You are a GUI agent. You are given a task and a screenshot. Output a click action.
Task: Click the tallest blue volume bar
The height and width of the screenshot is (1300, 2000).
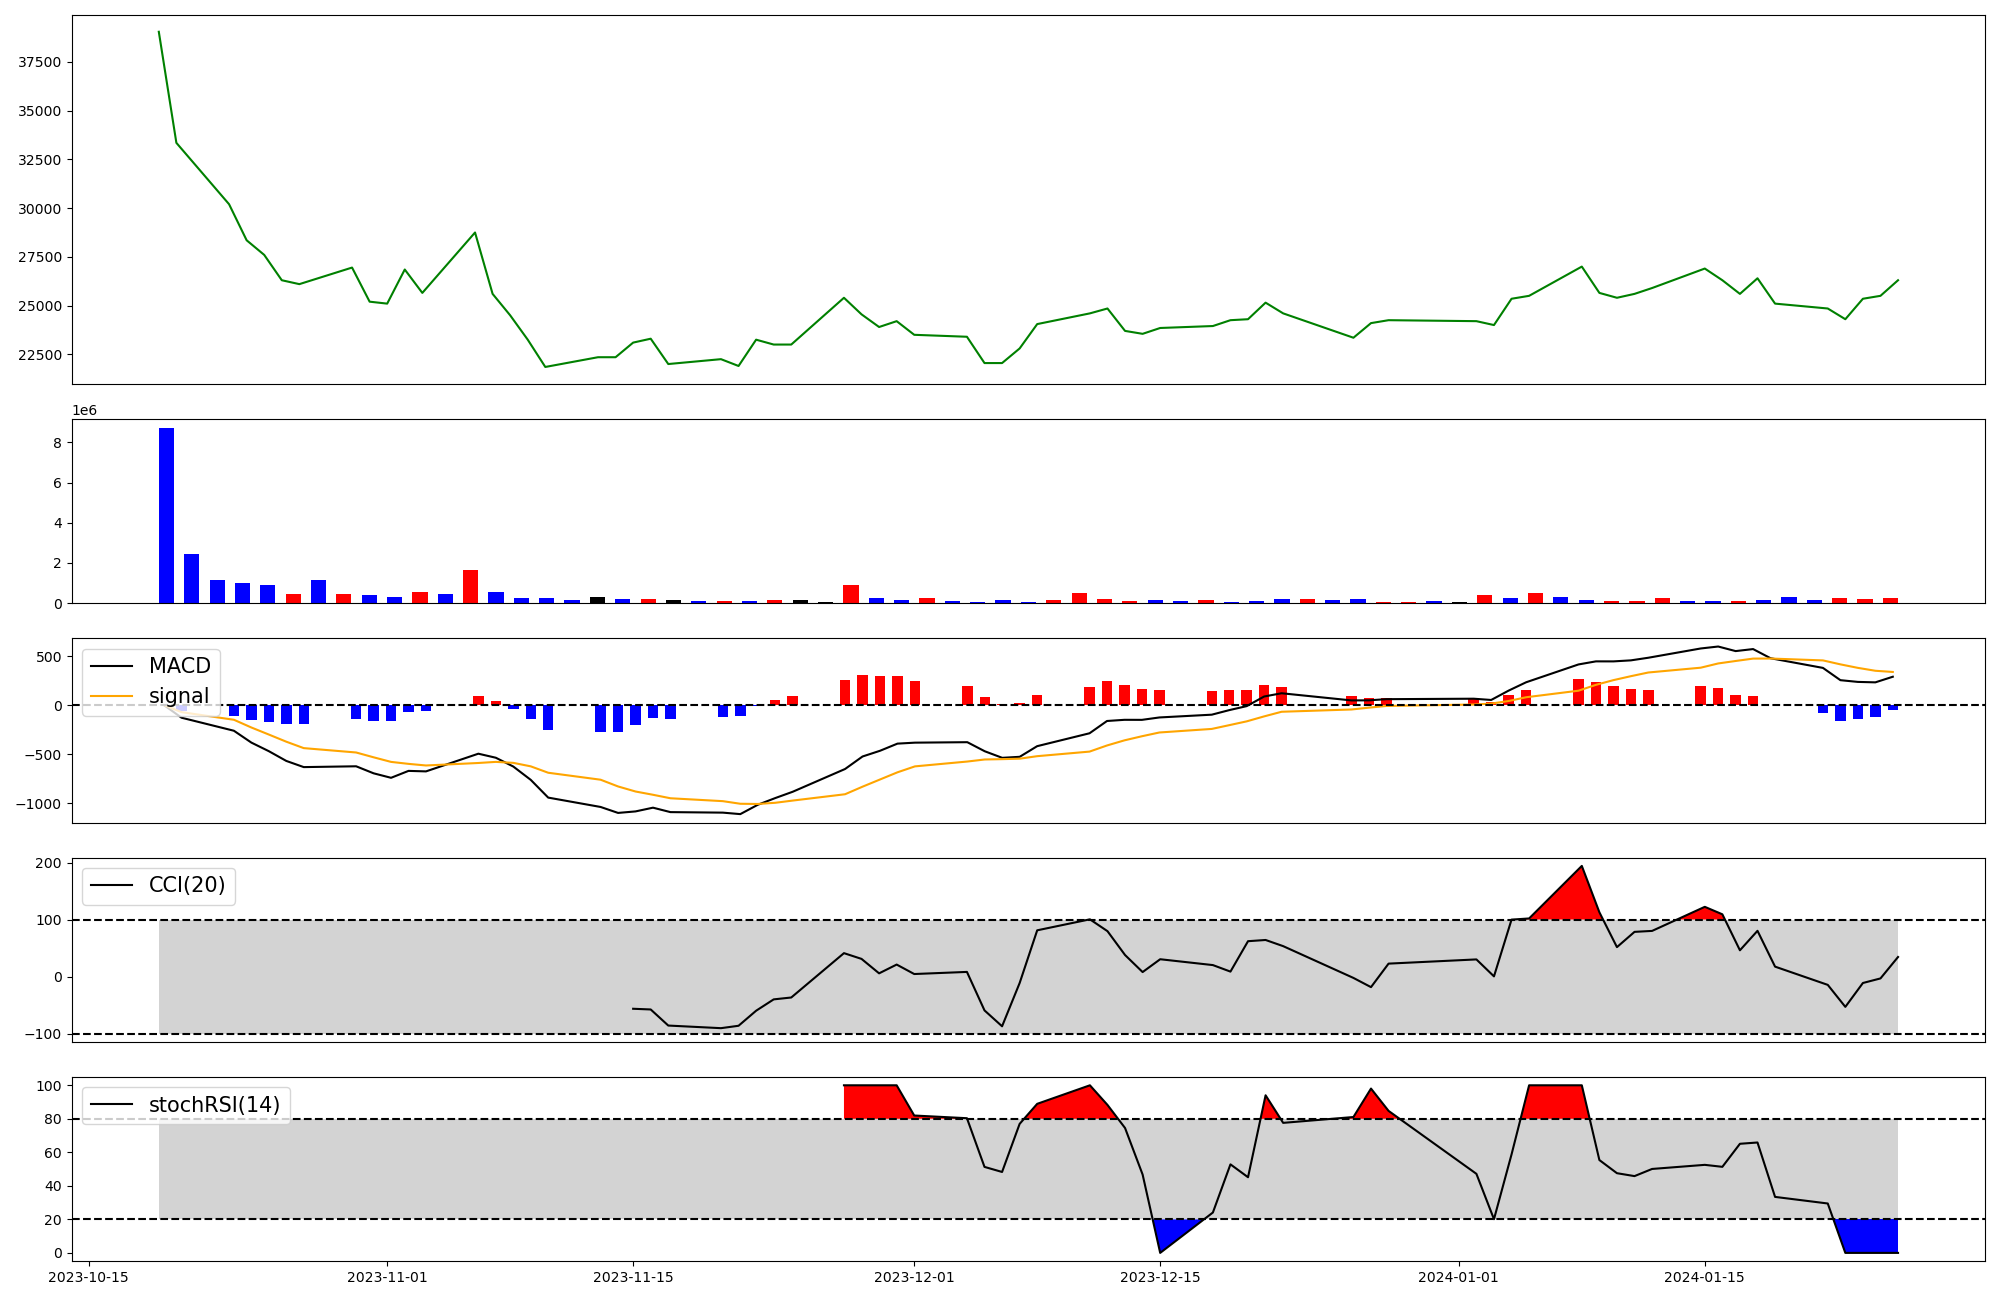pyautogui.click(x=166, y=516)
